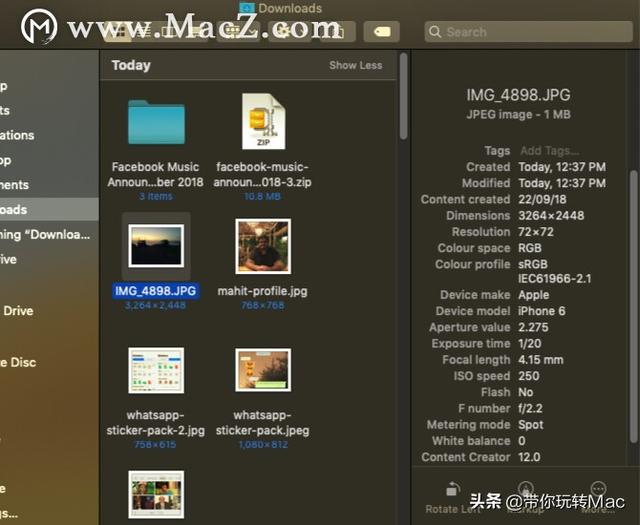This screenshot has height=525, width=640.
Task: Click the IMG_4898.JPG preview title
Action: click(x=518, y=95)
